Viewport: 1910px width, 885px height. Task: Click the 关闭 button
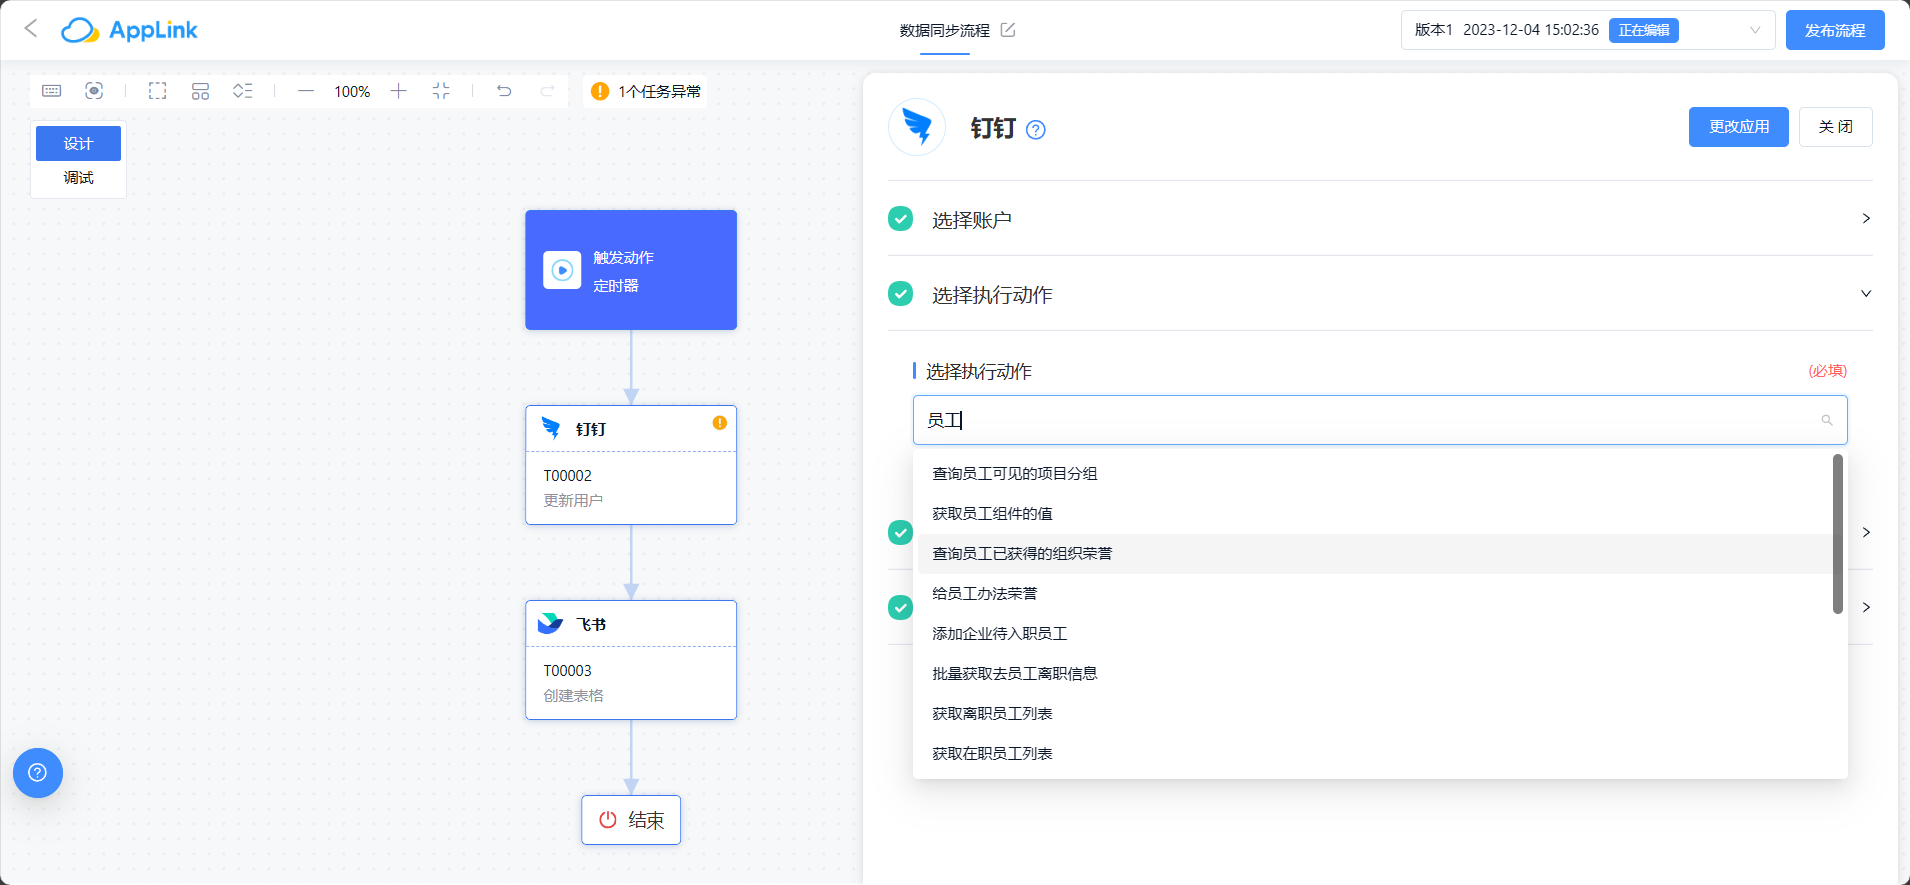(x=1836, y=127)
